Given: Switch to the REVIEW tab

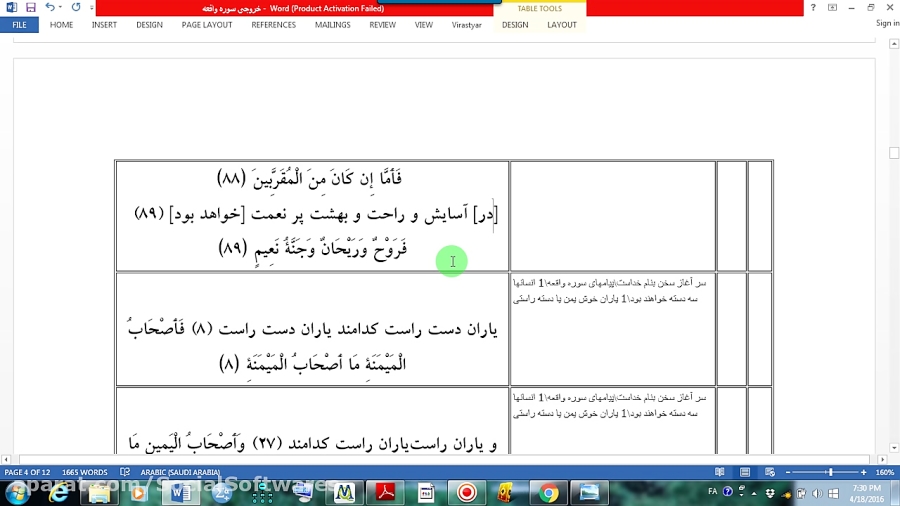Looking at the screenshot, I should point(382,25).
